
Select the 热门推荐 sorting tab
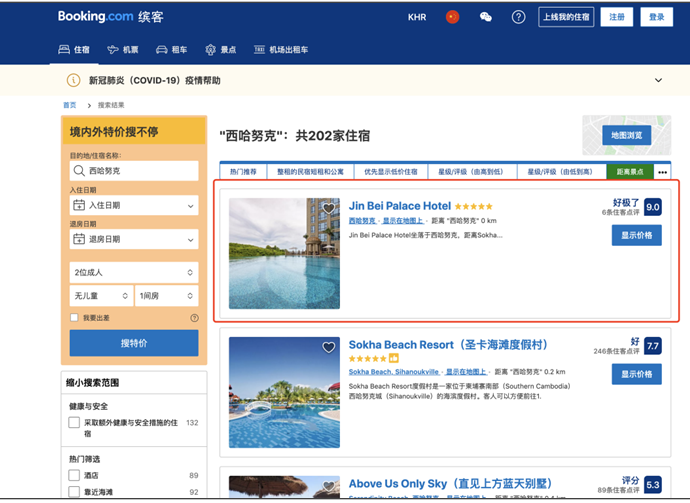(x=241, y=172)
